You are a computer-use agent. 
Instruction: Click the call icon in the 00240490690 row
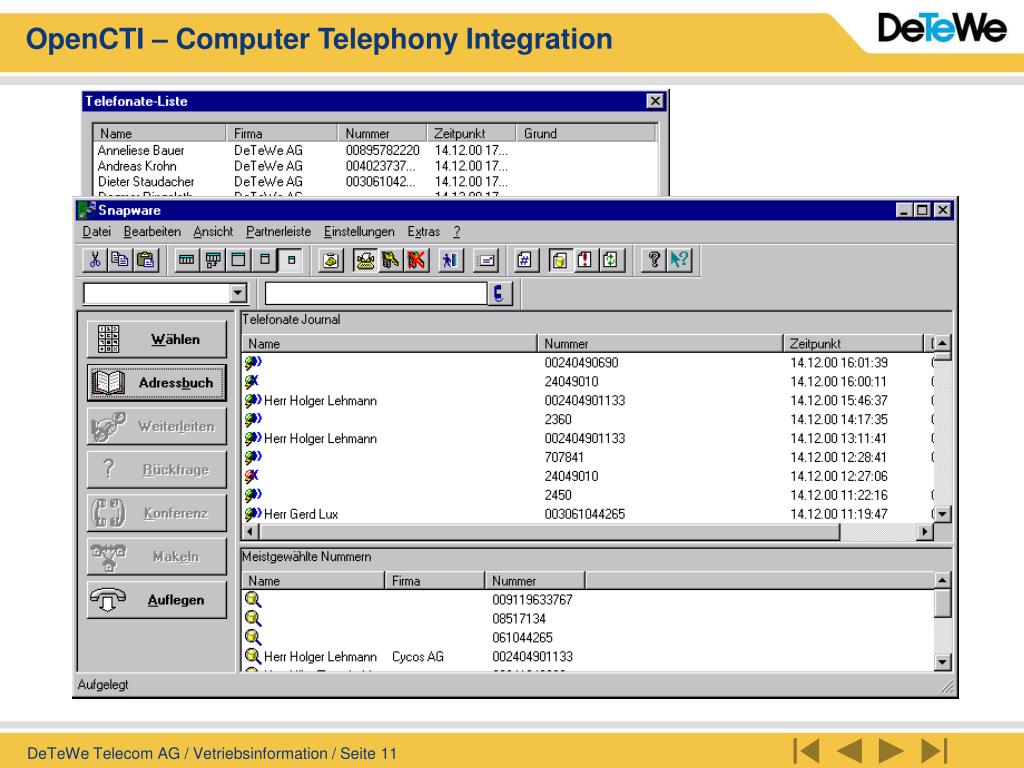tap(253, 362)
